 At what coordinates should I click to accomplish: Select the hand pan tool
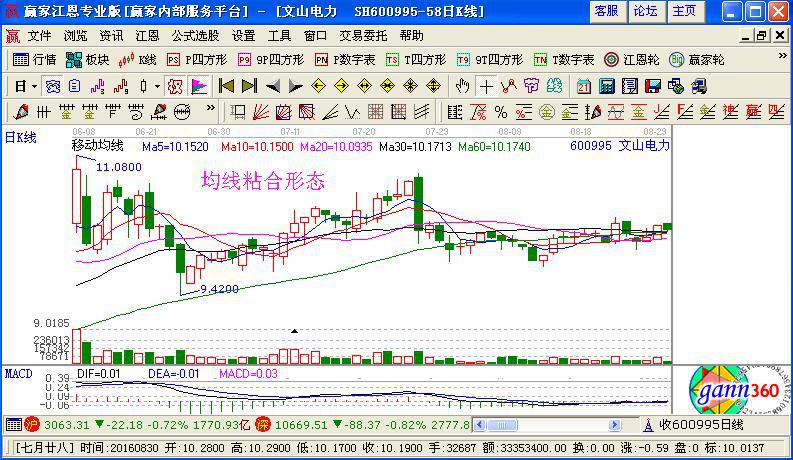point(462,86)
